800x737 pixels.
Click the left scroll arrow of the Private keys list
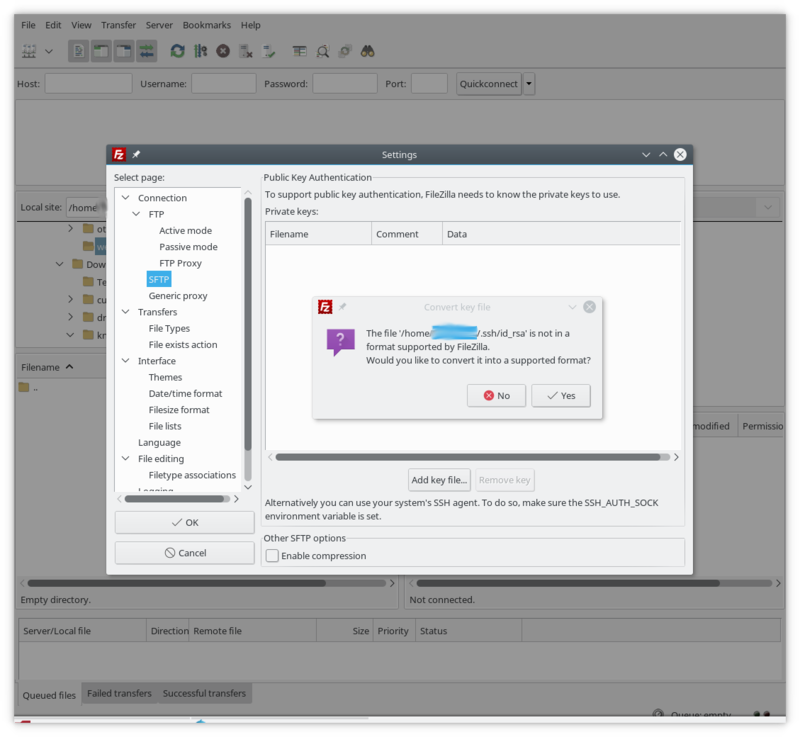(270, 457)
